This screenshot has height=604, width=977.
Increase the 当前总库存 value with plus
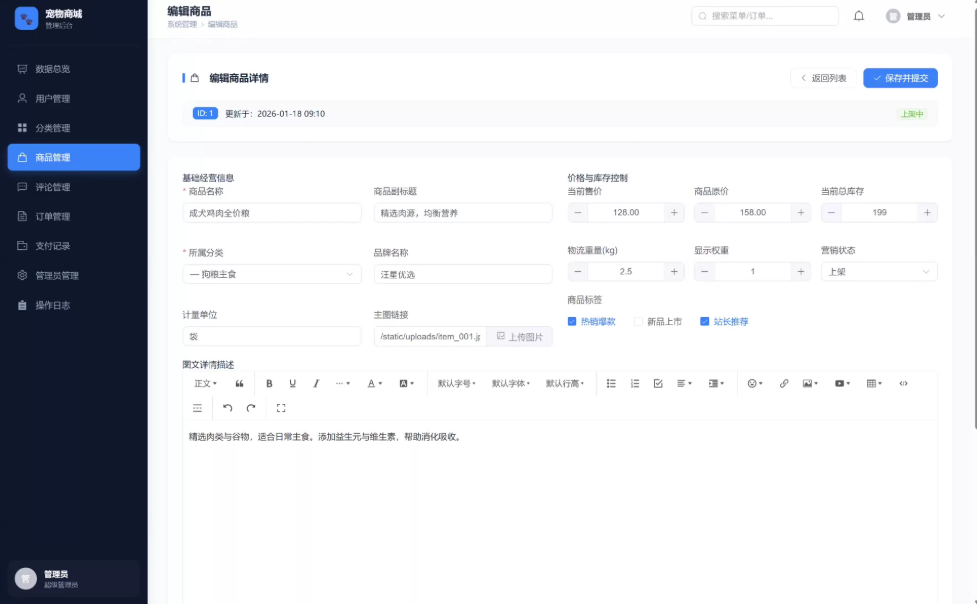tap(927, 213)
